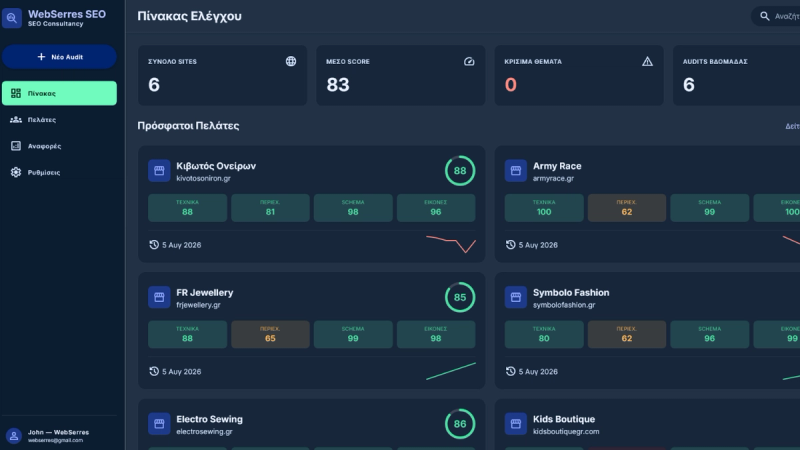This screenshot has height=450, width=800.
Task: Click Schema 98 tile on Κιβωτός Ονείρων
Action: click(x=353, y=208)
